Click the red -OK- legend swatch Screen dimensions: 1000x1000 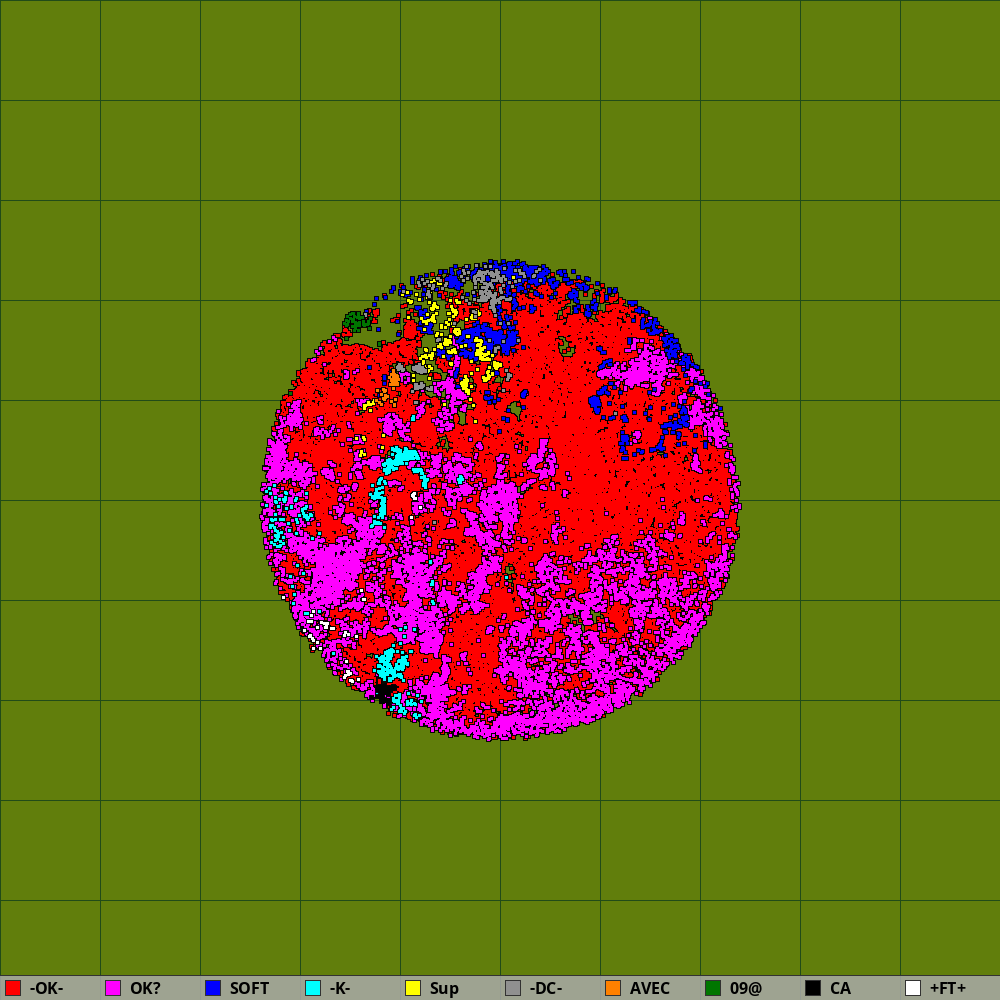coord(13,988)
